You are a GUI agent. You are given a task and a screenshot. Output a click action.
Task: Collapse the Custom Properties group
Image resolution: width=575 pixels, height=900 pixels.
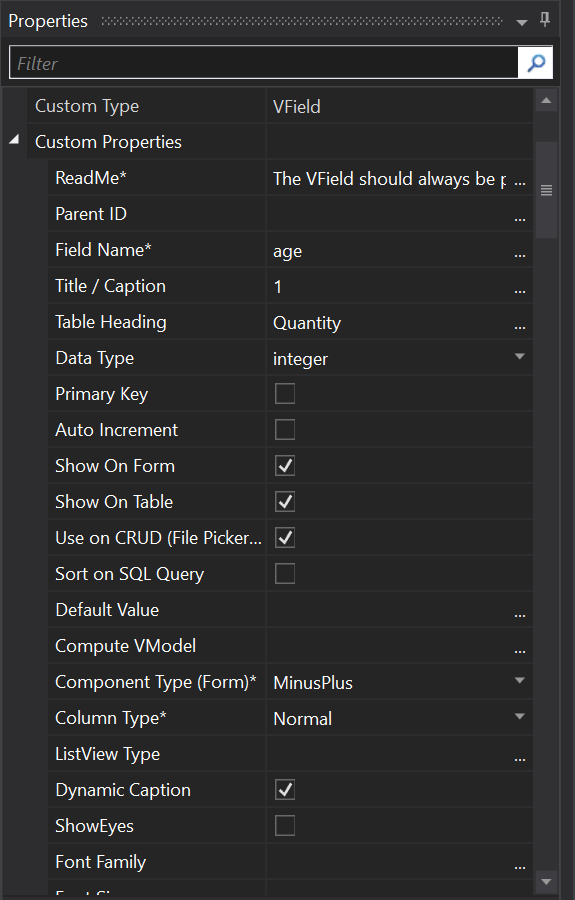(14, 139)
